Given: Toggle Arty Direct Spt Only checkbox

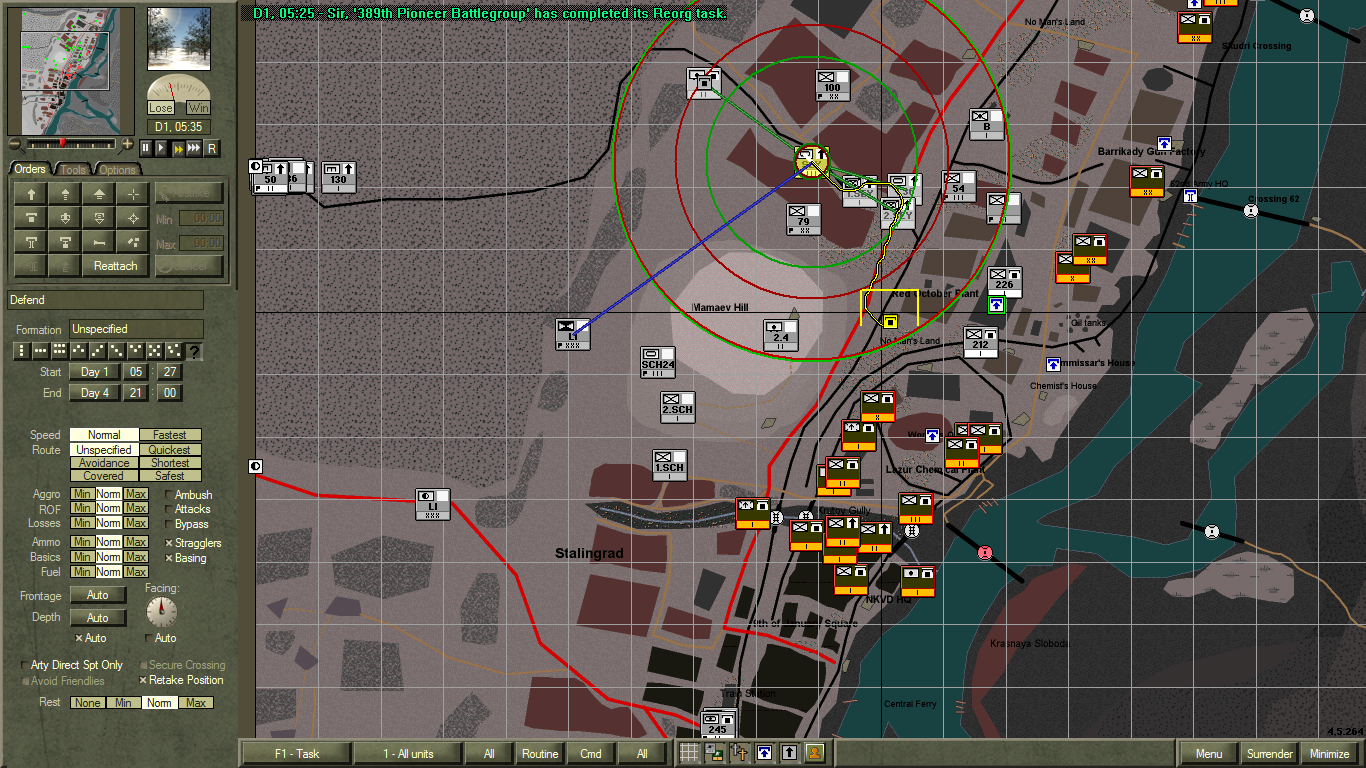Looking at the screenshot, I should pos(25,665).
